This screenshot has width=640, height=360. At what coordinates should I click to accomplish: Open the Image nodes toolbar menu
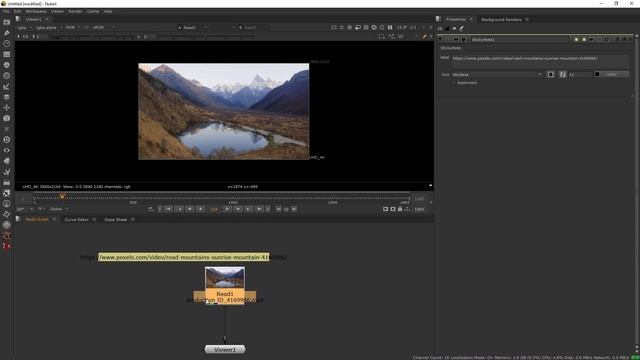click(x=7, y=22)
